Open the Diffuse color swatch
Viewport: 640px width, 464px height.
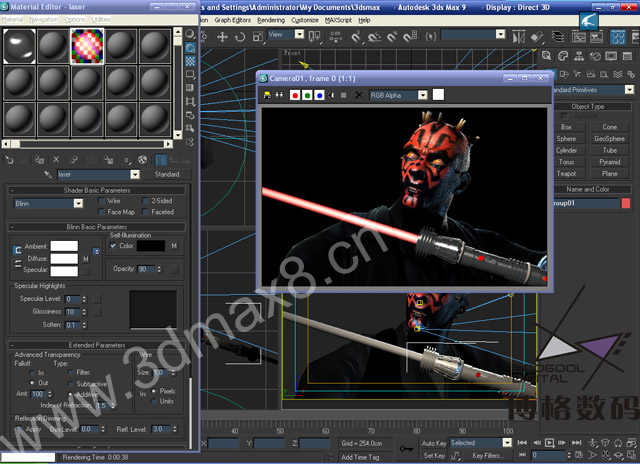pyautogui.click(x=64, y=259)
